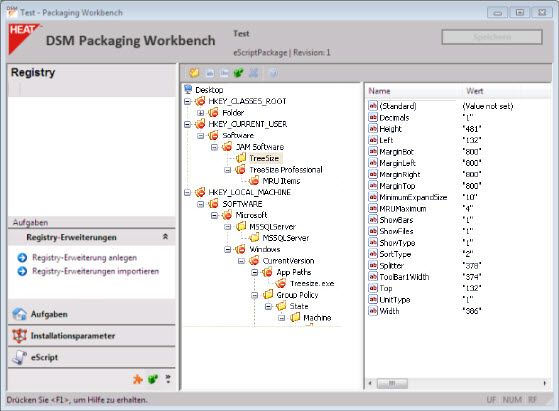Click the round grey help toolbar icon

[x=273, y=73]
